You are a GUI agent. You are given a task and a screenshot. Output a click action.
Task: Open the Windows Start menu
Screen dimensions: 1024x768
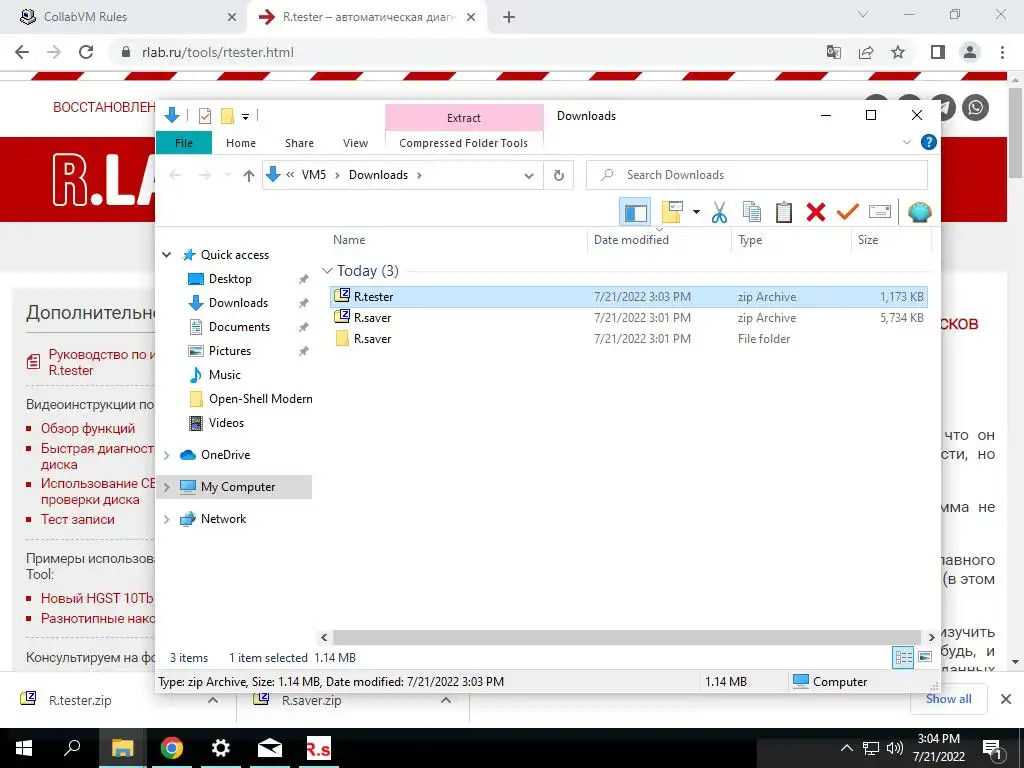point(24,748)
